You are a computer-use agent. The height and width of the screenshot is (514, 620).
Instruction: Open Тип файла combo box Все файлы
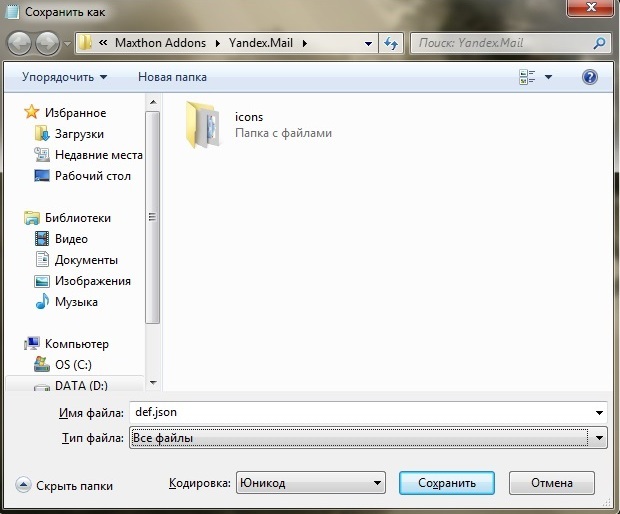(368, 437)
